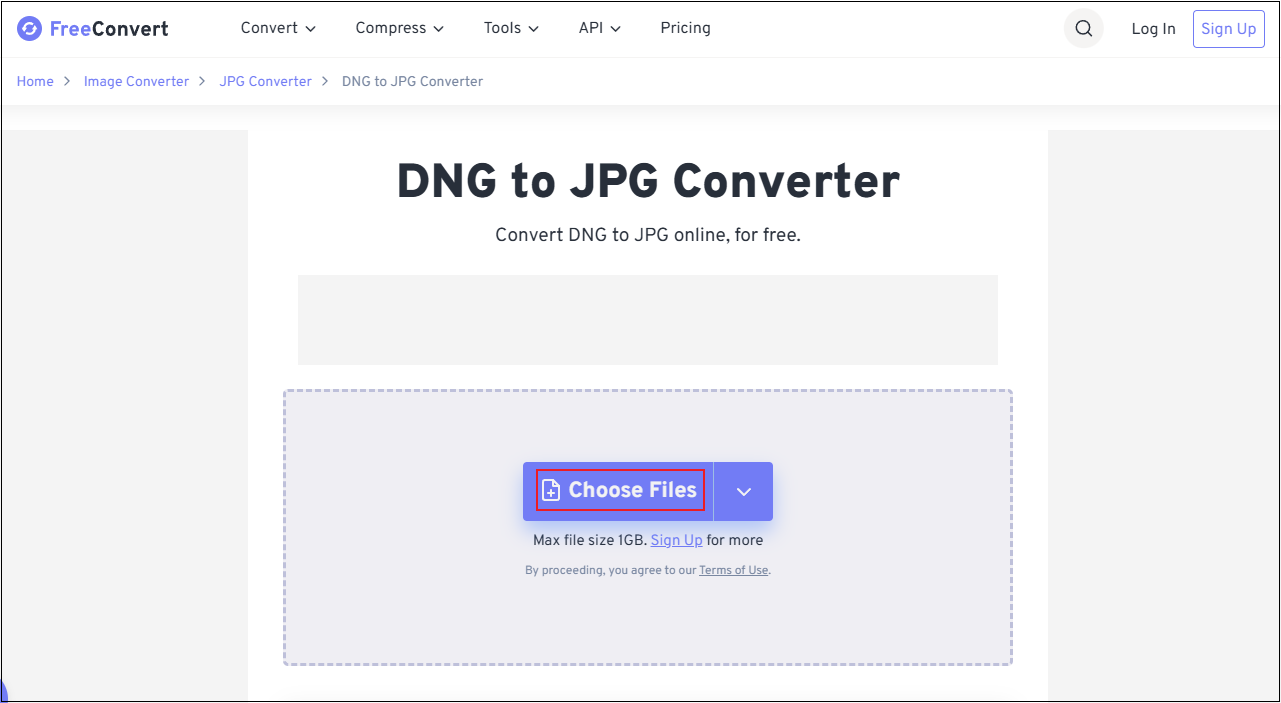
Task: View the Terms of Use link
Action: (x=733, y=570)
